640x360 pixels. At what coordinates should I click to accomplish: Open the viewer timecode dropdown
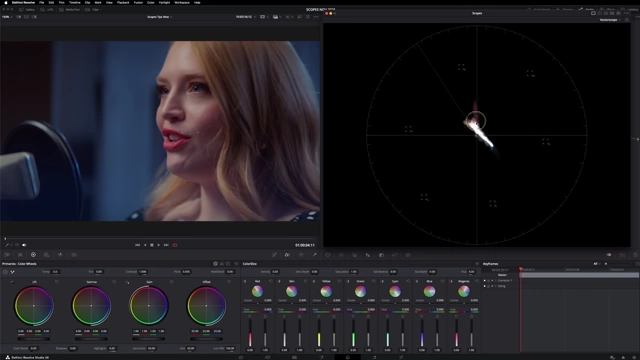click(x=246, y=17)
